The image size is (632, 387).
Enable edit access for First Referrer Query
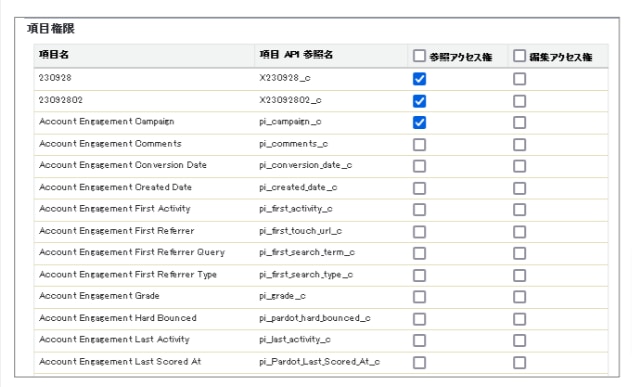coord(520,253)
